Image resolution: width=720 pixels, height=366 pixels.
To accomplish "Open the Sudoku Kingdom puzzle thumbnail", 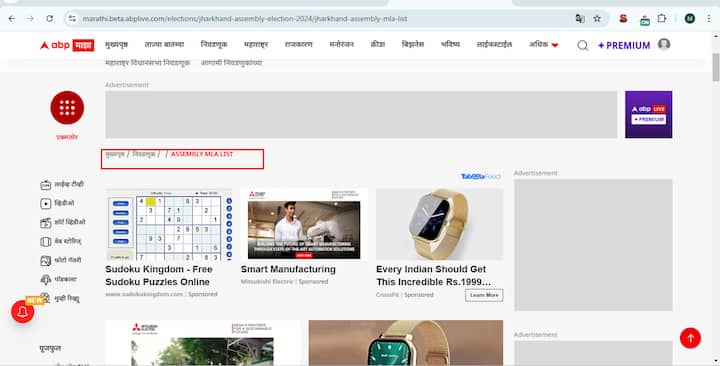I will [x=169, y=225].
